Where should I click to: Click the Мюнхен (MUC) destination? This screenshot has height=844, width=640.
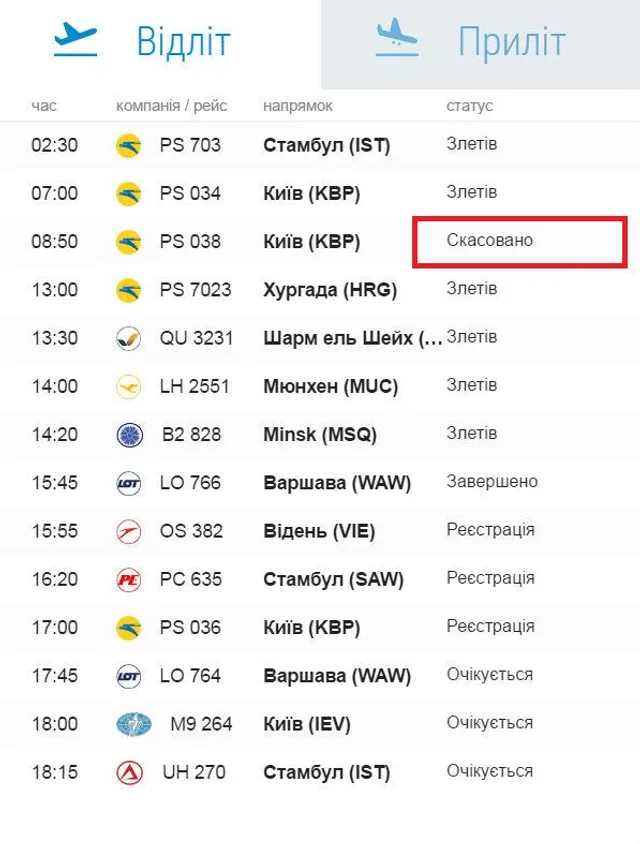[330, 386]
